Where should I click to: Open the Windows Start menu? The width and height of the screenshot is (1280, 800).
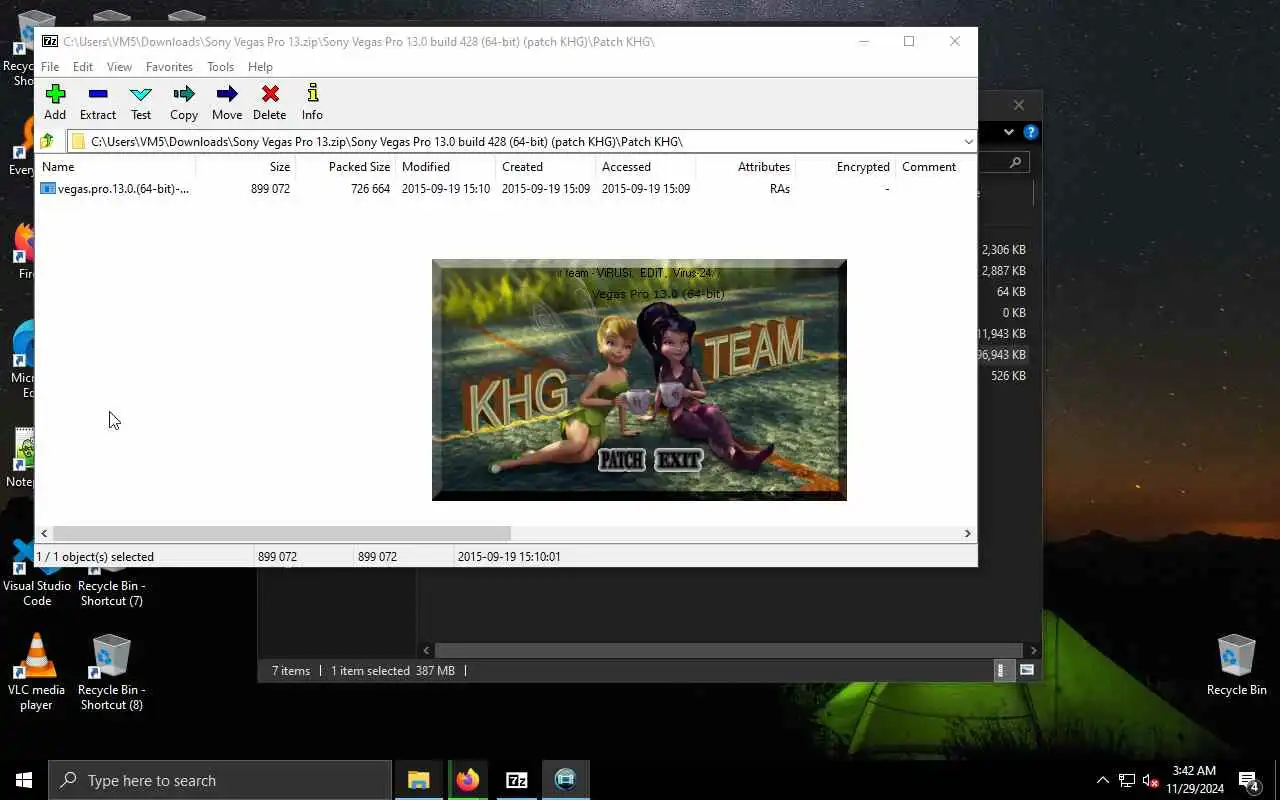pyautogui.click(x=24, y=780)
